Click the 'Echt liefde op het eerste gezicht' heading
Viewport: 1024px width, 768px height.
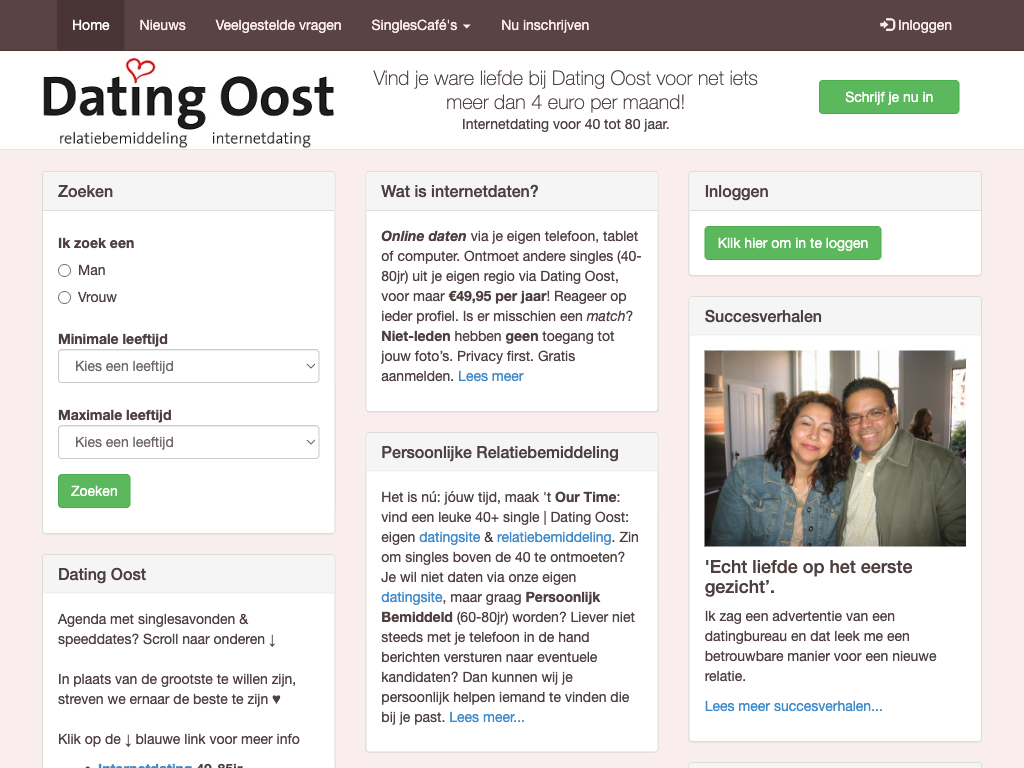coord(808,577)
